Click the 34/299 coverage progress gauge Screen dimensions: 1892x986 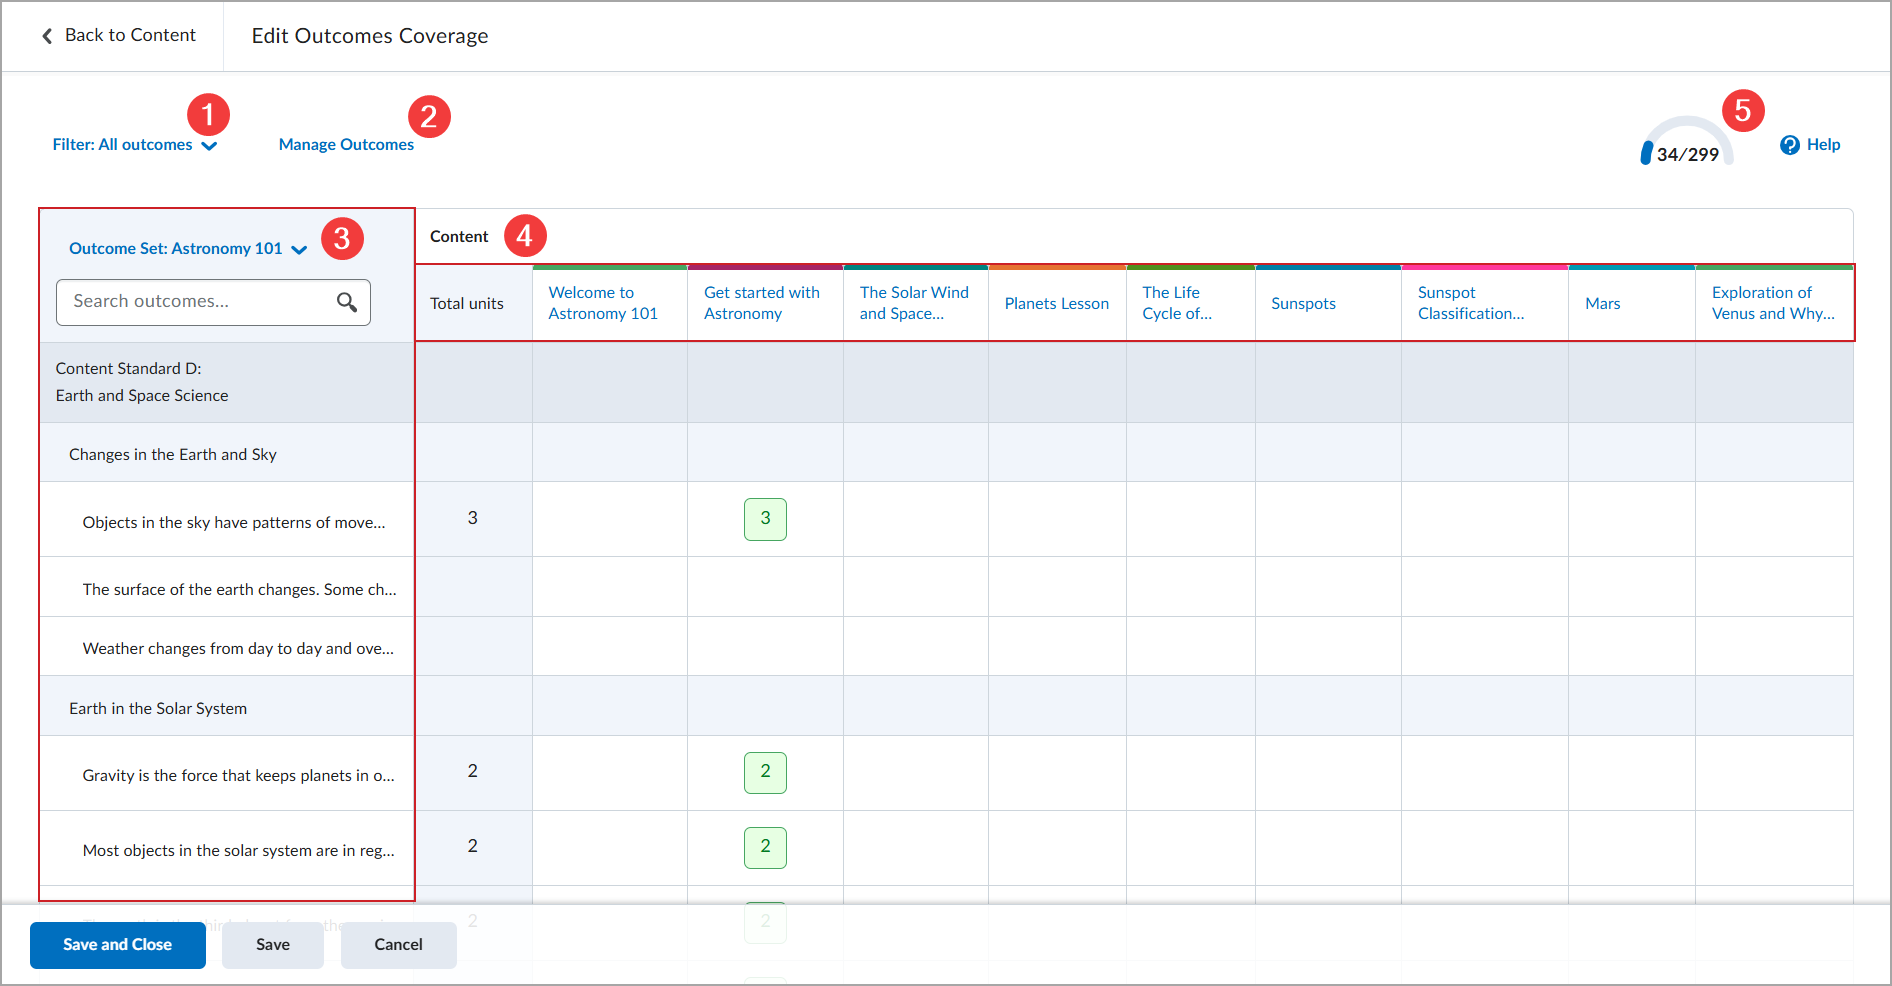tap(1687, 143)
